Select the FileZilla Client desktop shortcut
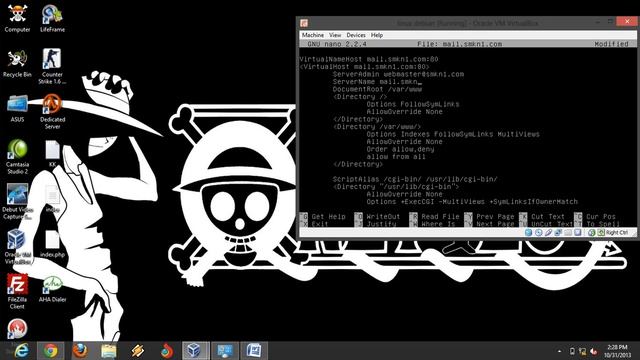Viewport: 640px width, 360px height. click(17, 291)
